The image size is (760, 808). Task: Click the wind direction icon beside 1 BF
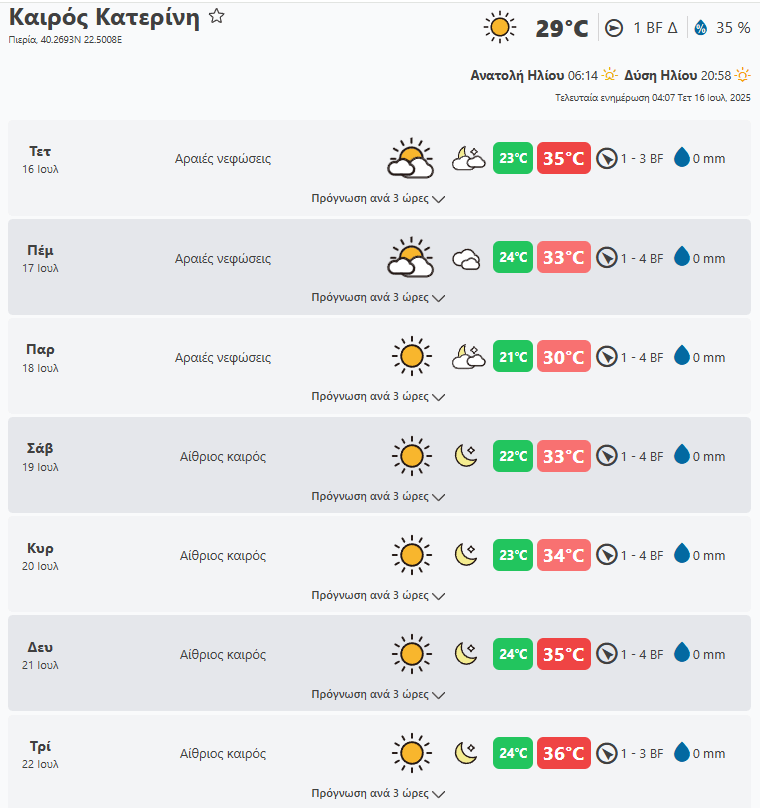(x=614, y=28)
